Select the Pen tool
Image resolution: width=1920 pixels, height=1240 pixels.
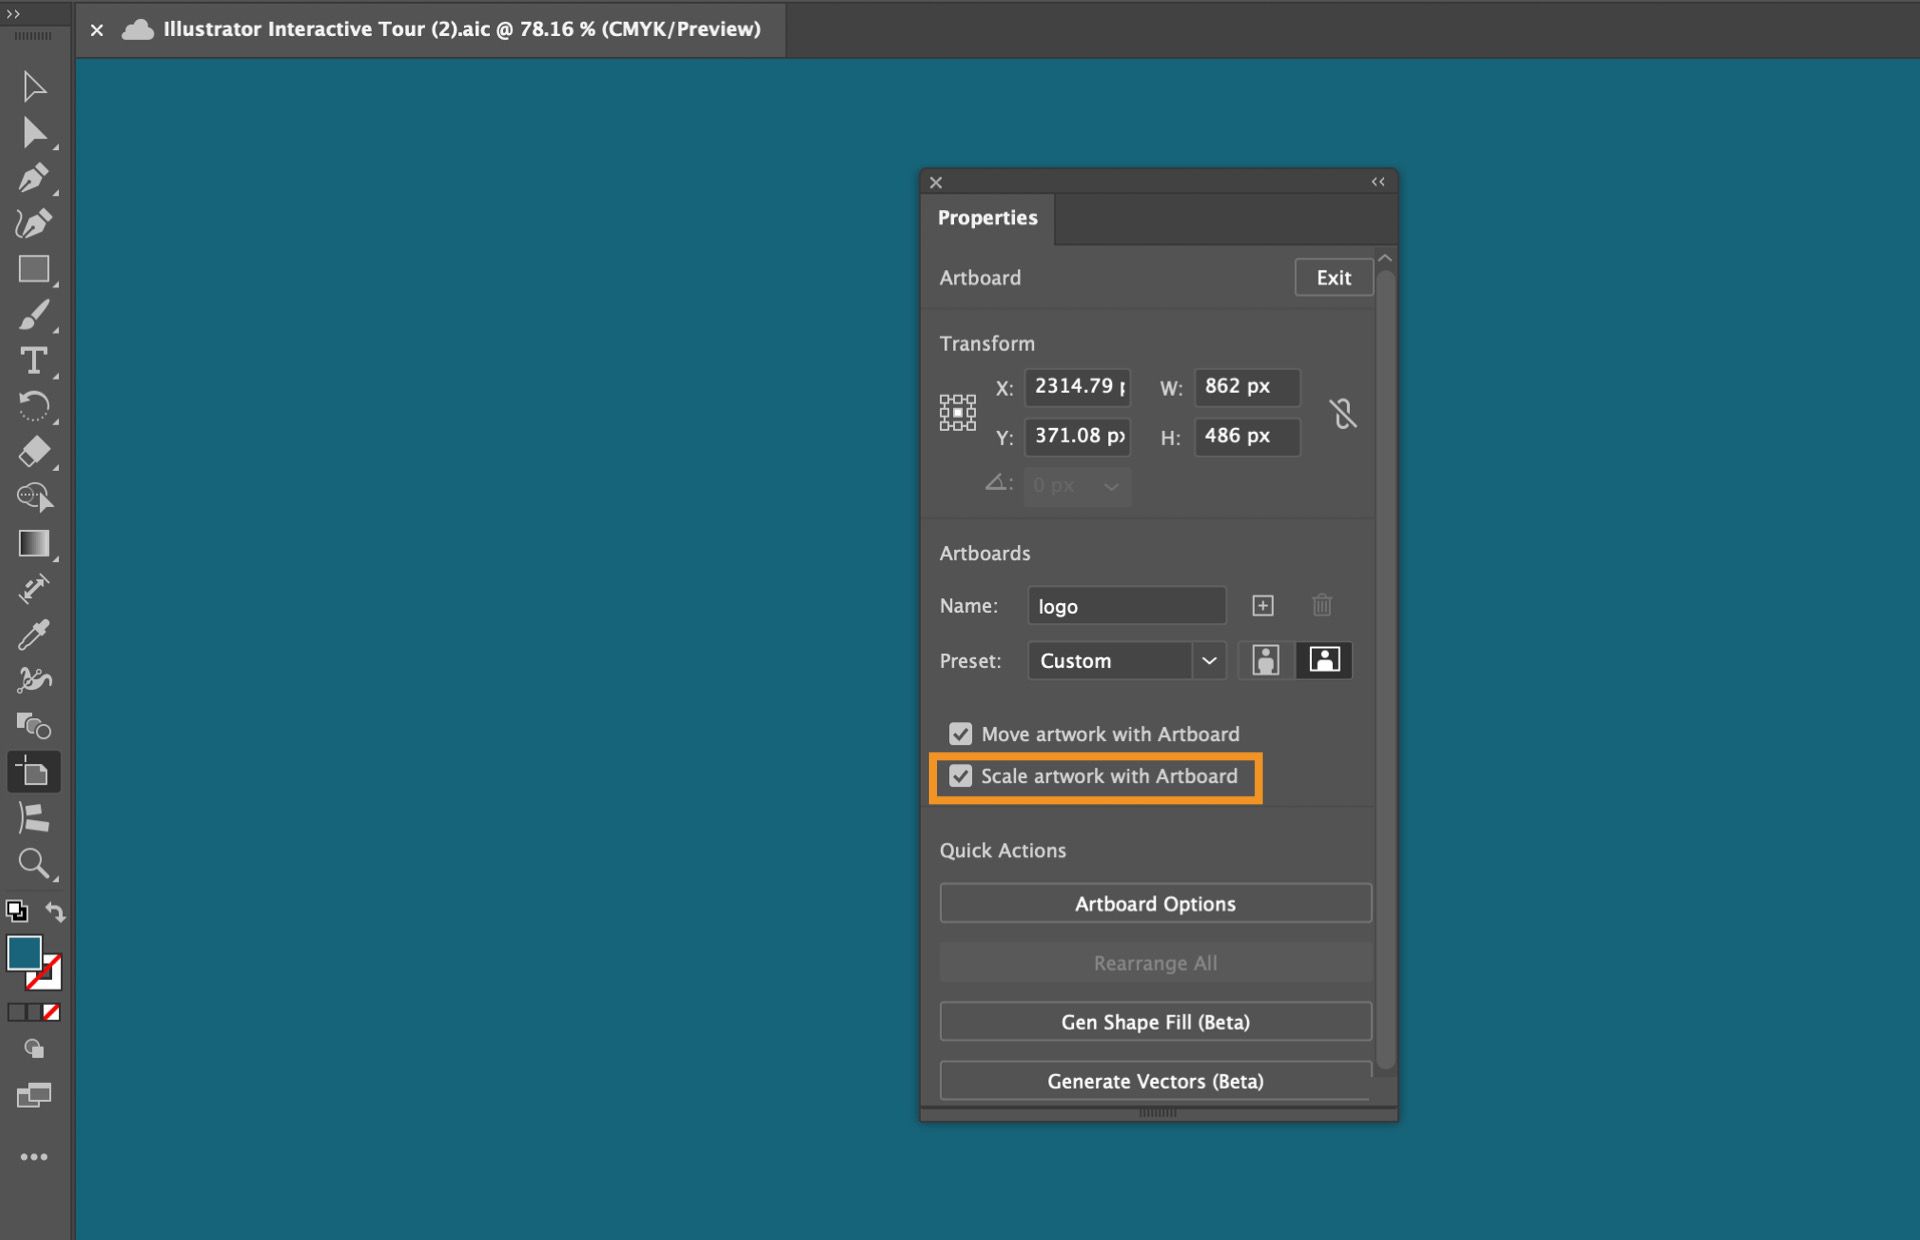pyautogui.click(x=34, y=177)
